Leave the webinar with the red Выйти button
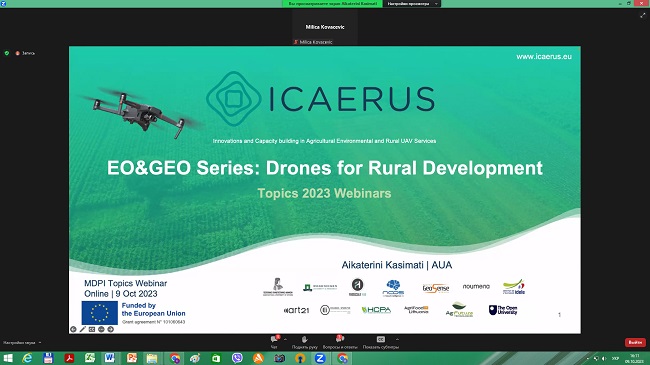This screenshot has height=365, width=650. tap(635, 342)
